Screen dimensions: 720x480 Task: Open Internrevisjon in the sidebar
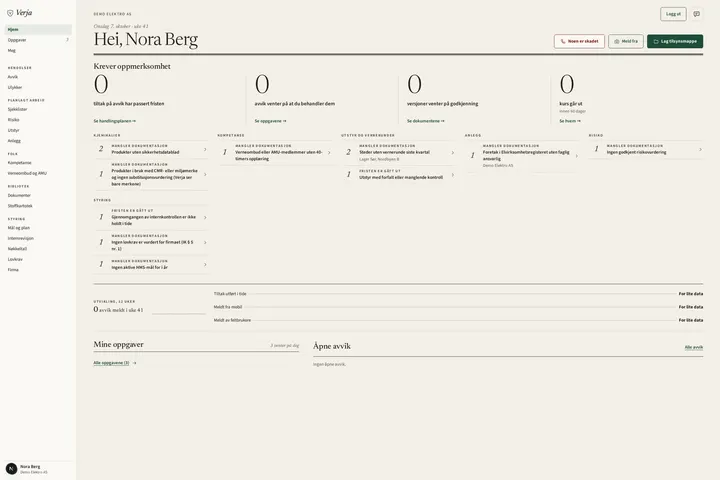click(x=21, y=238)
